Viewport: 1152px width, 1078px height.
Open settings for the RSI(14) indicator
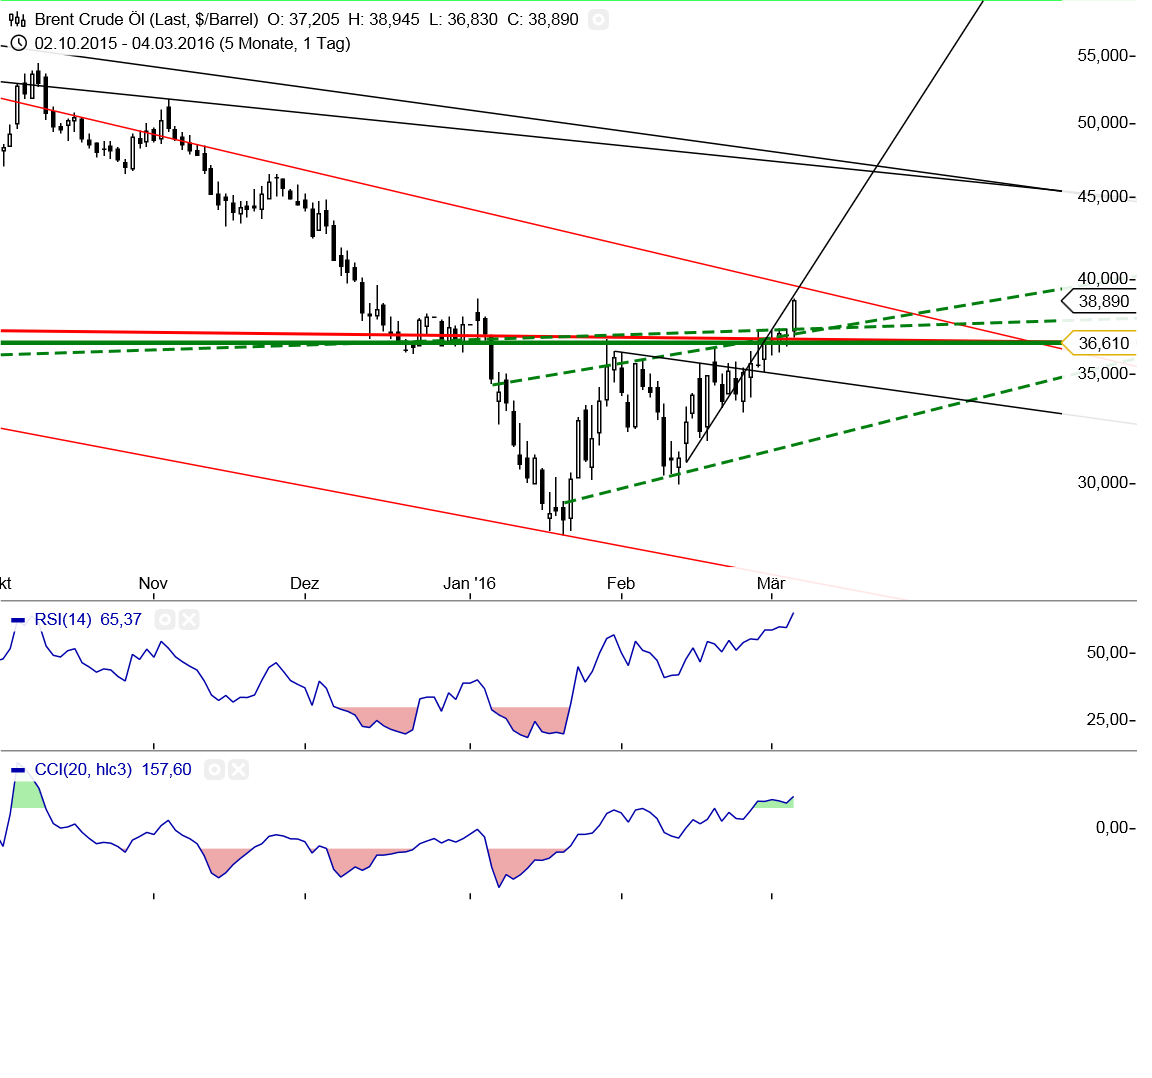pos(164,619)
